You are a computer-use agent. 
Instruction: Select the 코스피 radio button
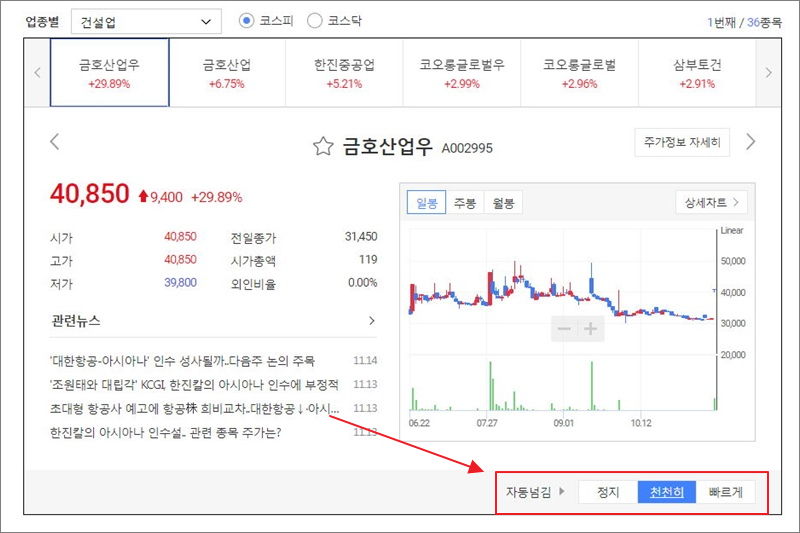tap(246, 21)
